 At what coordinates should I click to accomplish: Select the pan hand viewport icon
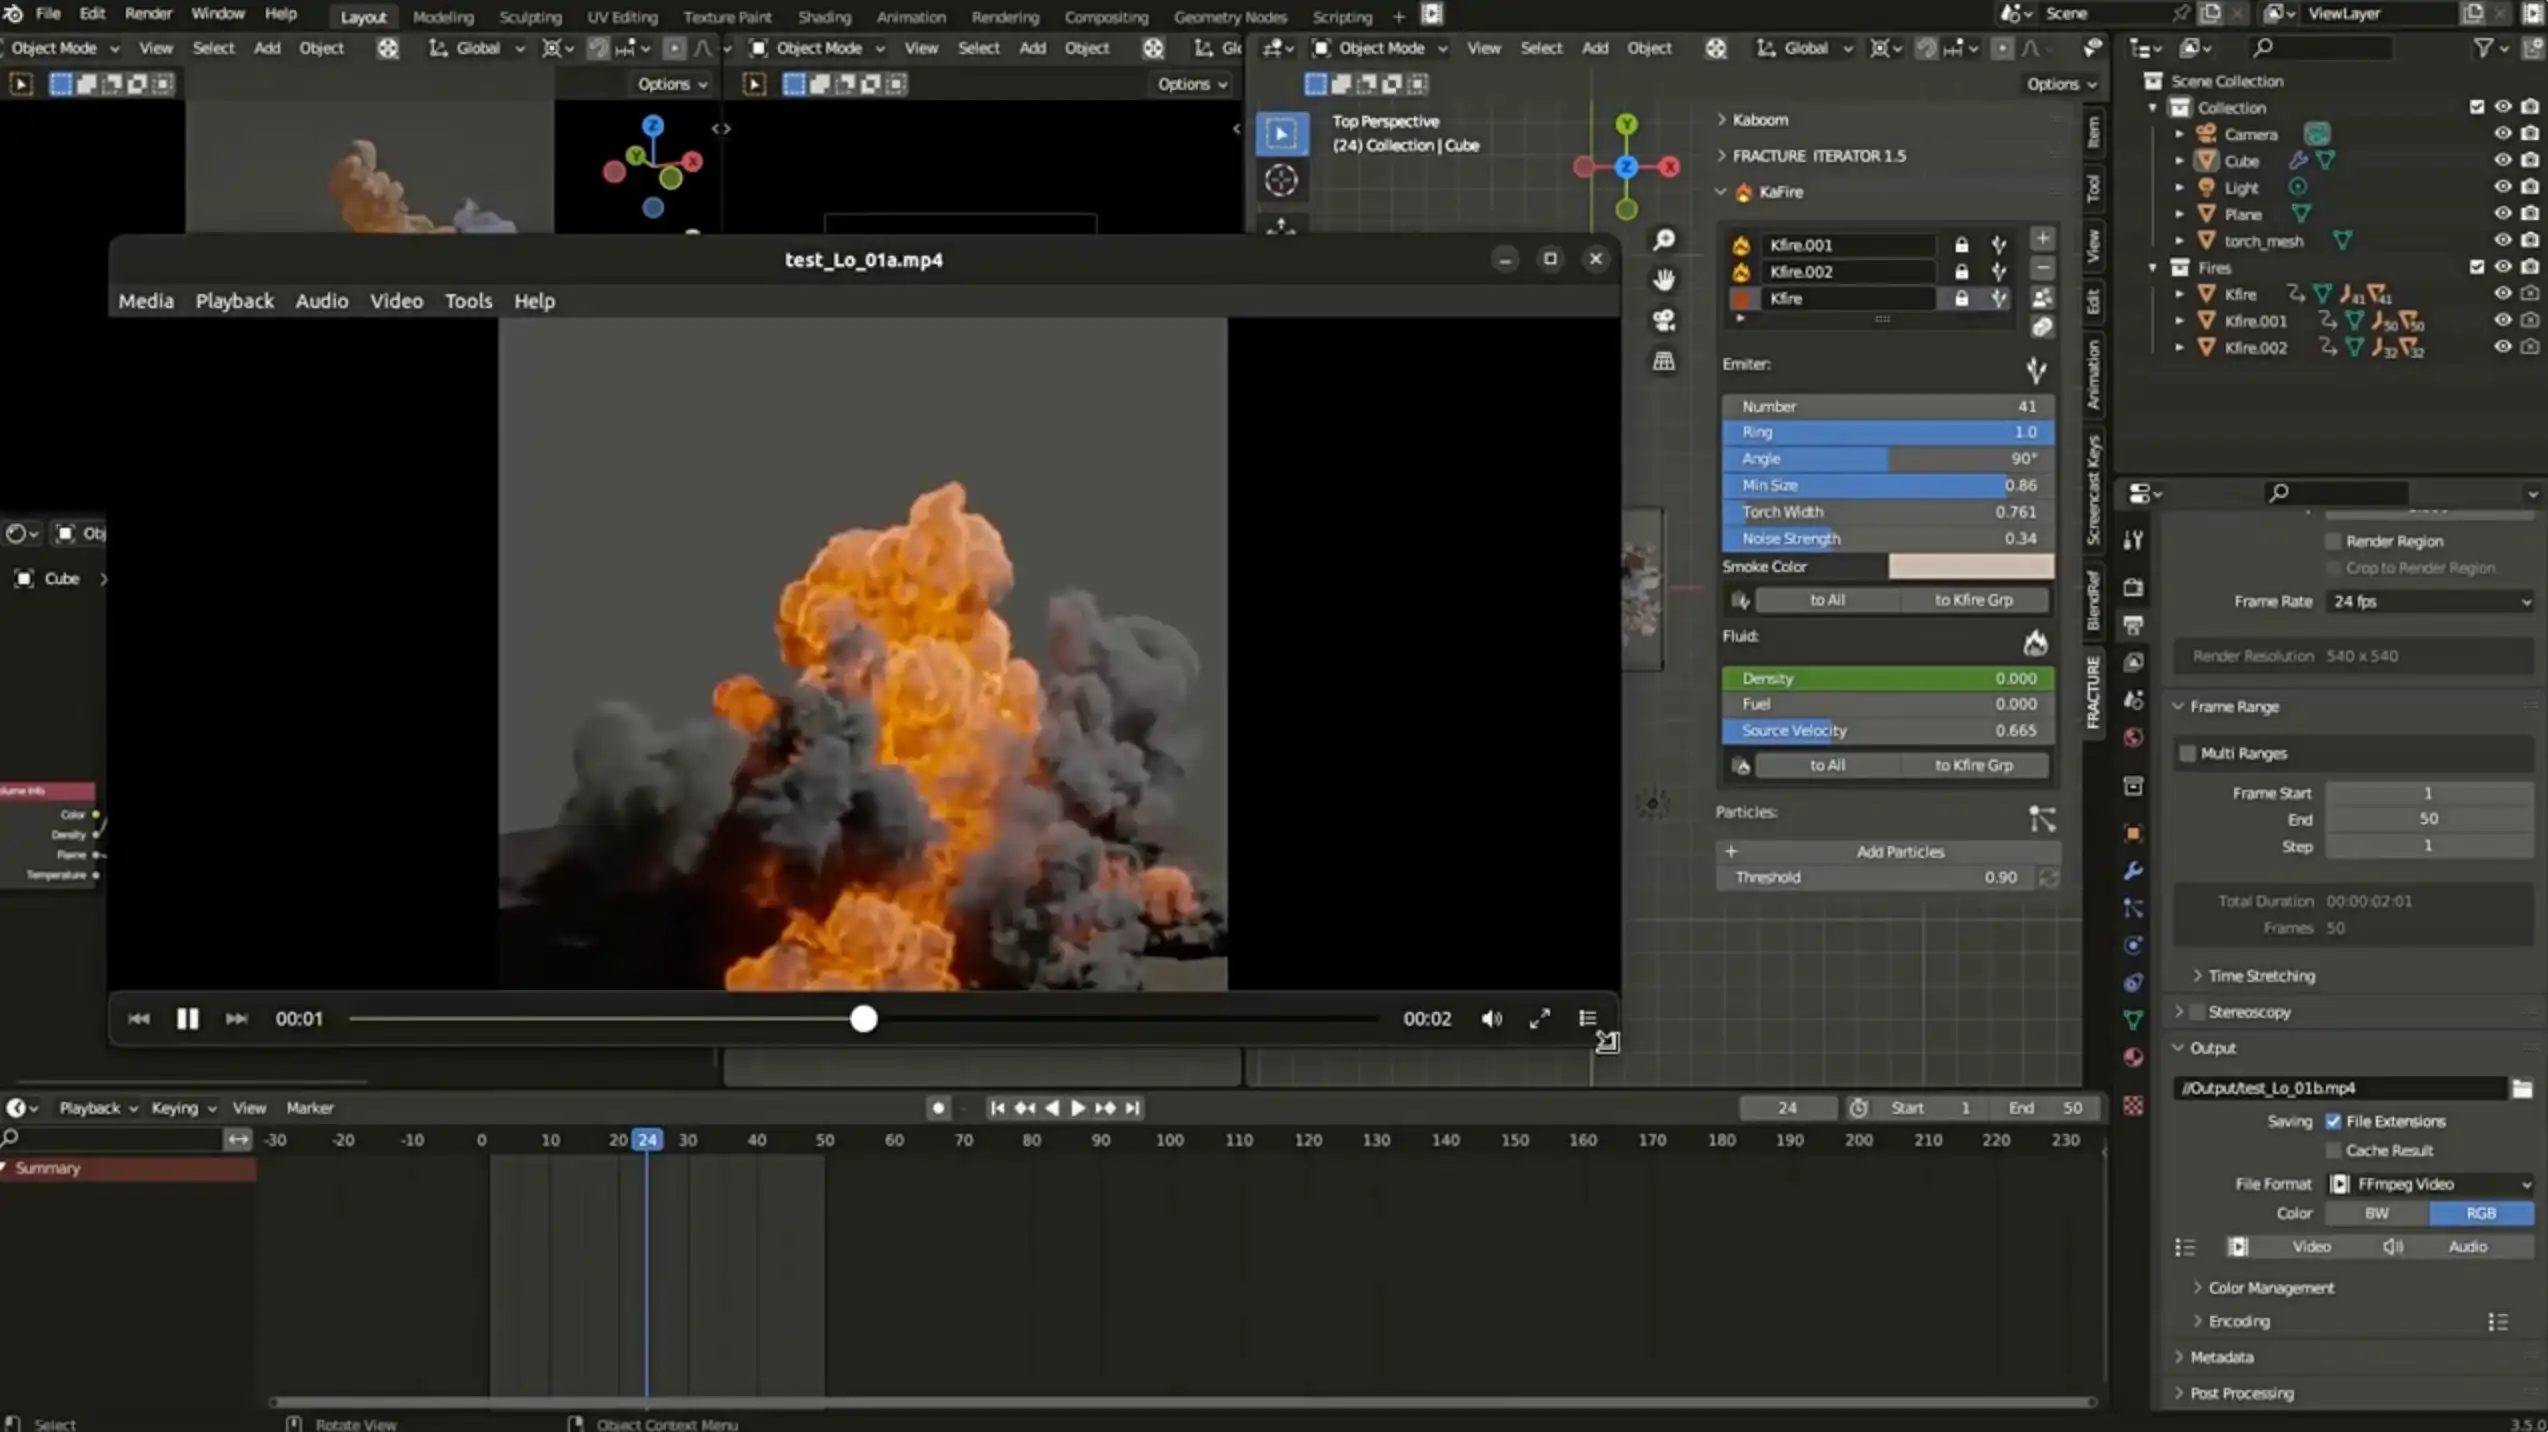(x=1664, y=280)
